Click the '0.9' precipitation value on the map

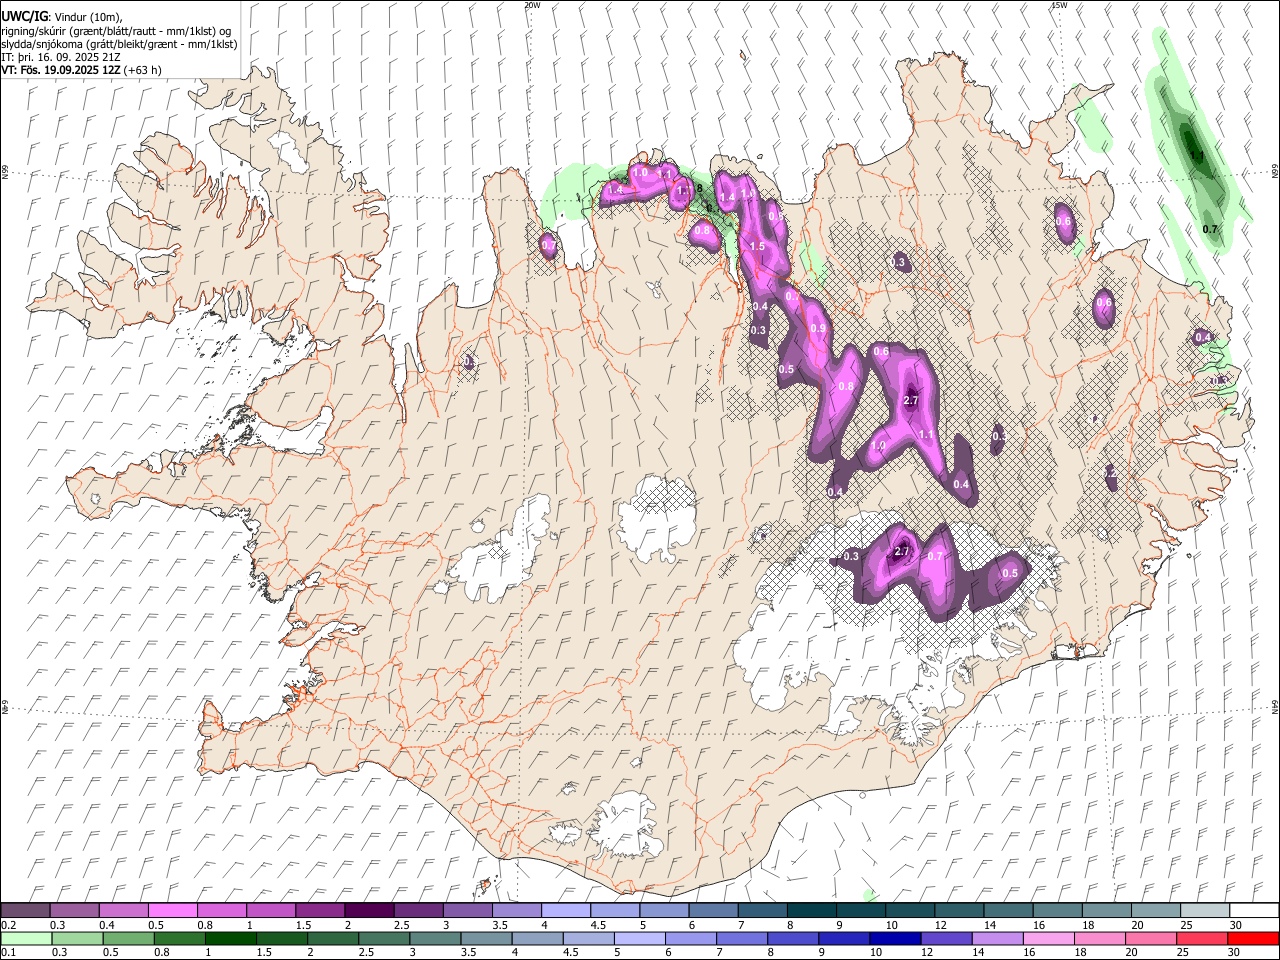(x=818, y=328)
